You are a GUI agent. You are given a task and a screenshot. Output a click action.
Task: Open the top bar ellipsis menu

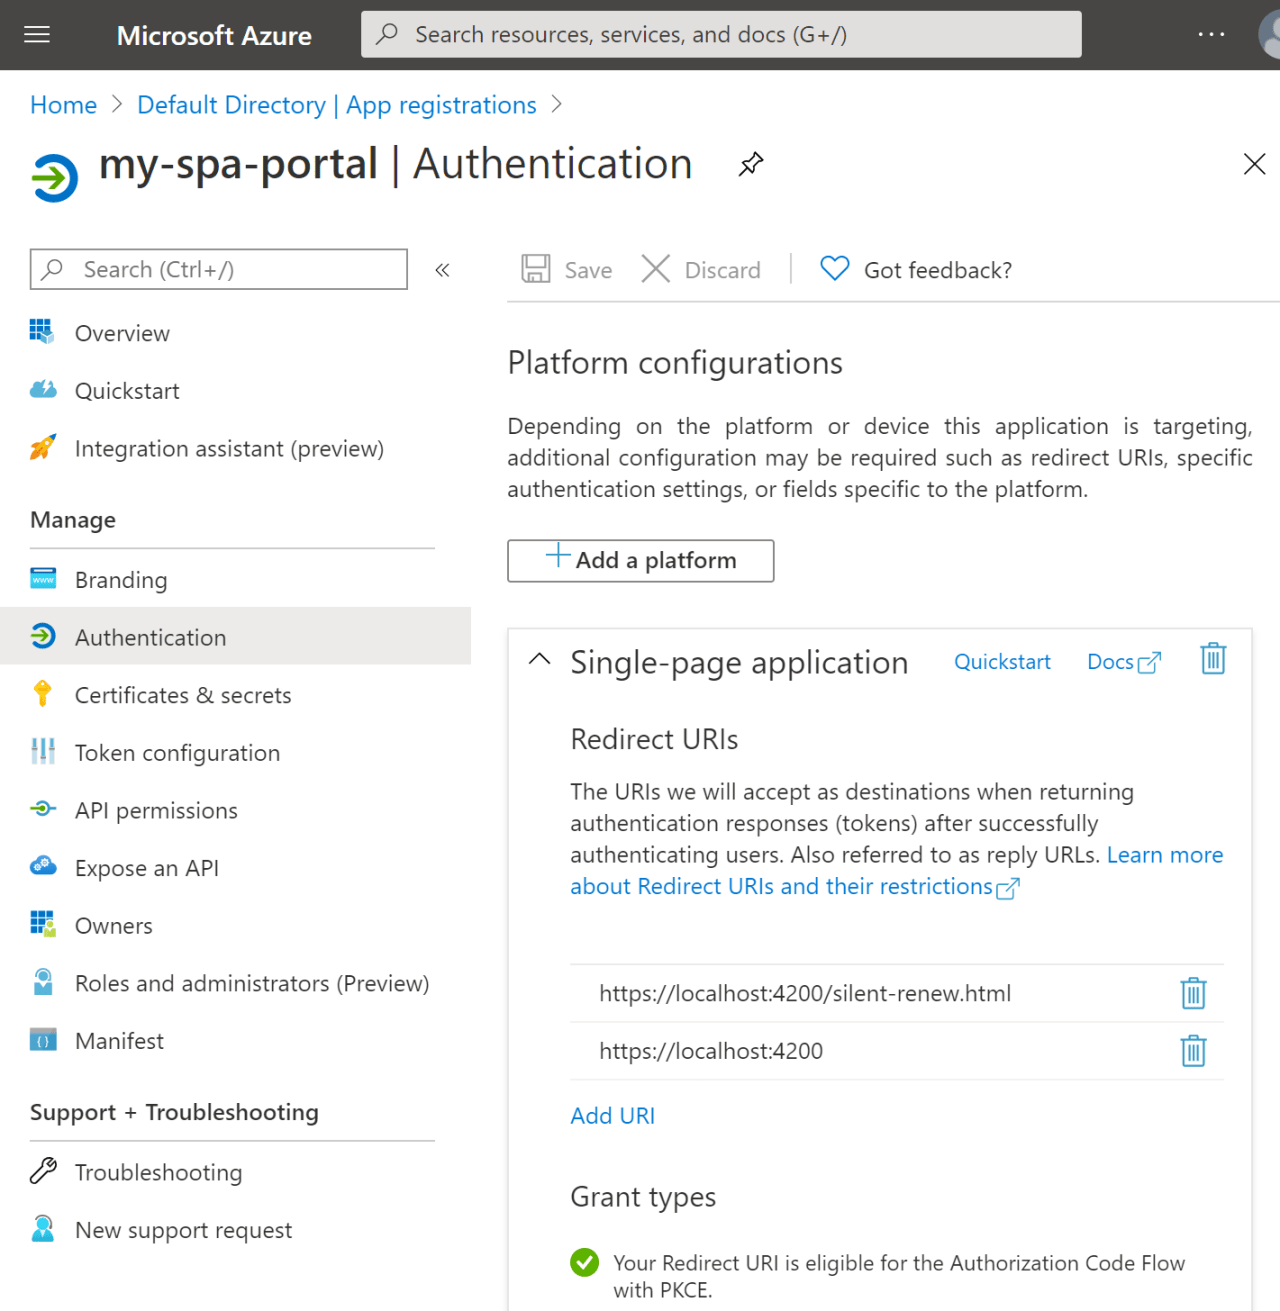(1210, 34)
